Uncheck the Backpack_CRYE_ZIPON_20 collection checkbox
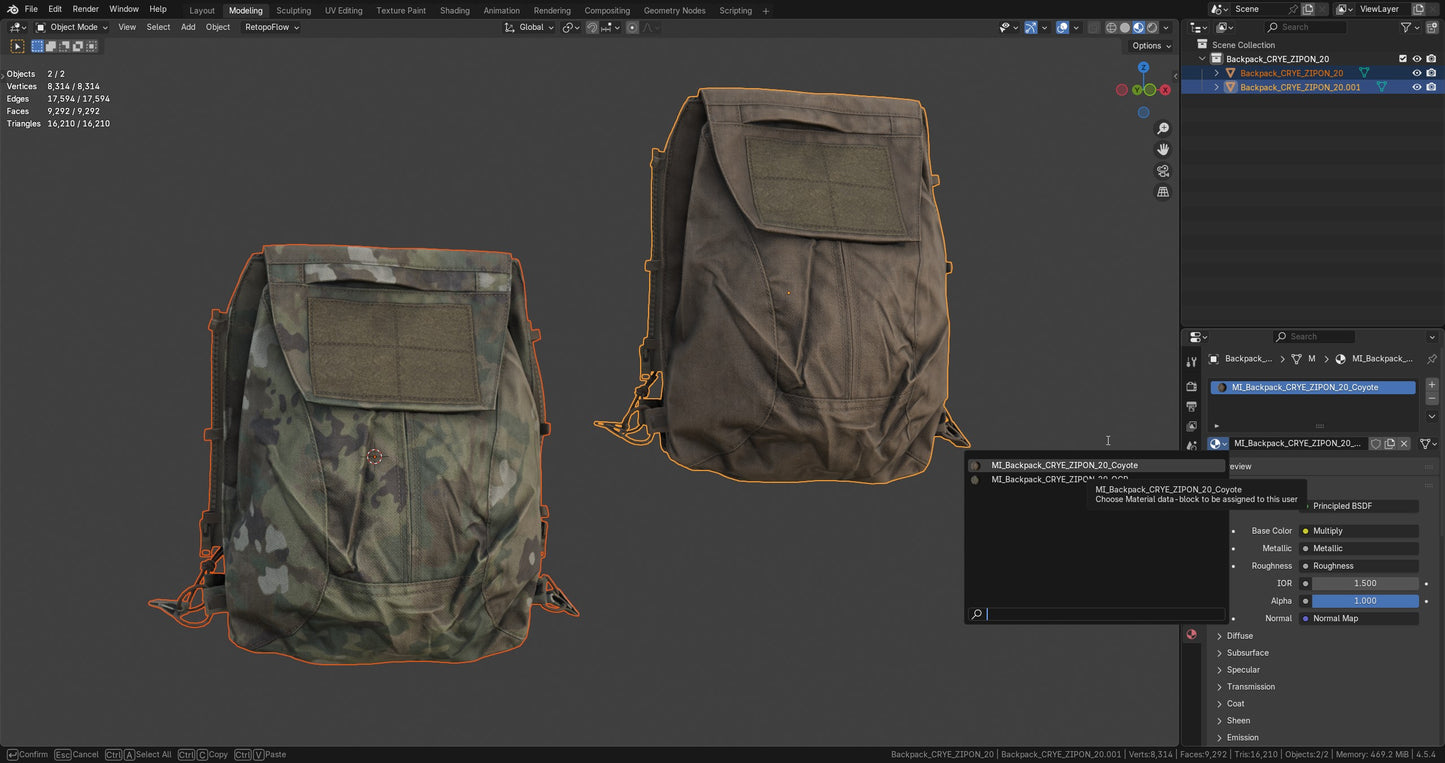This screenshot has width=1445, height=763. click(x=1403, y=59)
